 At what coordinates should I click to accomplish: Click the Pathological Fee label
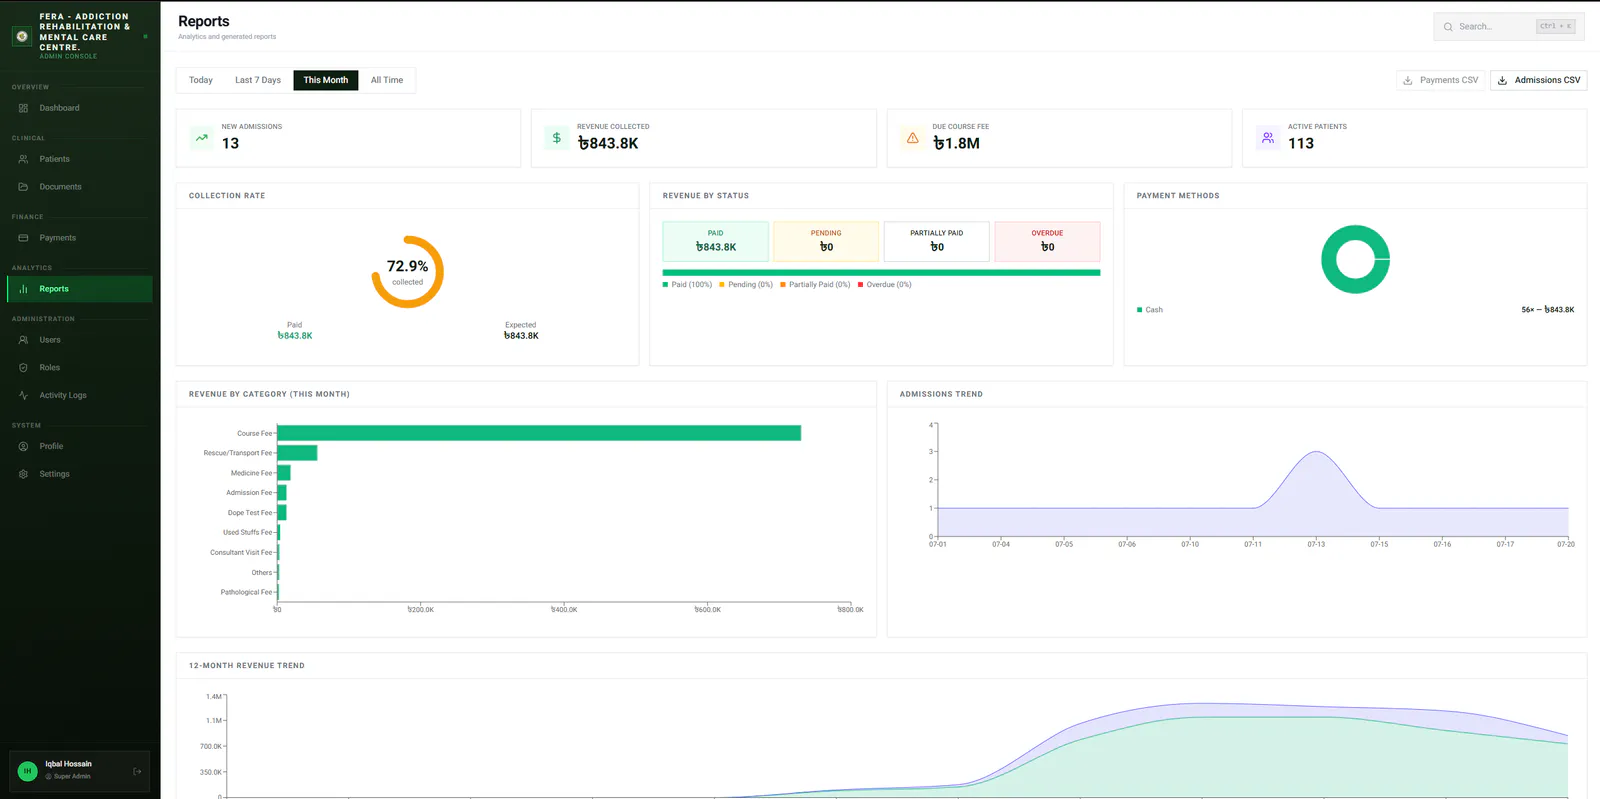[x=246, y=592]
